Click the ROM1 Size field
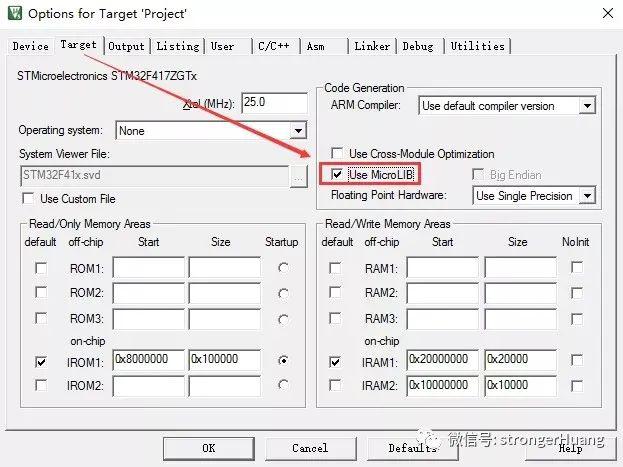 point(225,267)
